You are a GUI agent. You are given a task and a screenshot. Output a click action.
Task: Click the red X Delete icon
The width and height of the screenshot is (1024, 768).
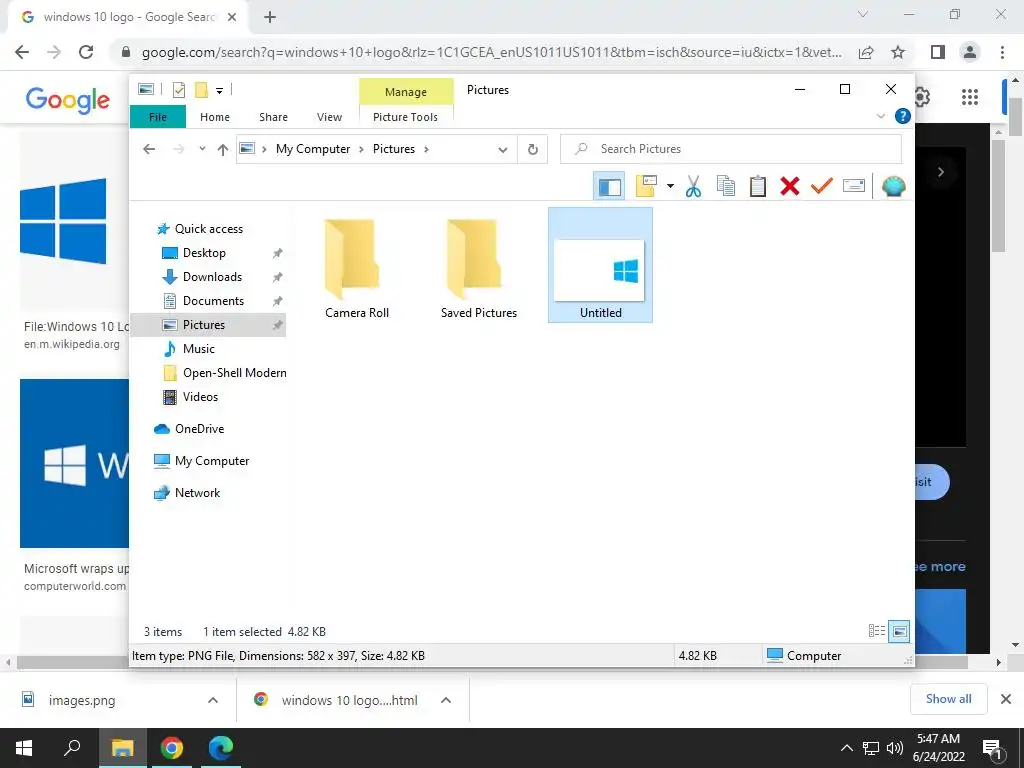coord(790,186)
